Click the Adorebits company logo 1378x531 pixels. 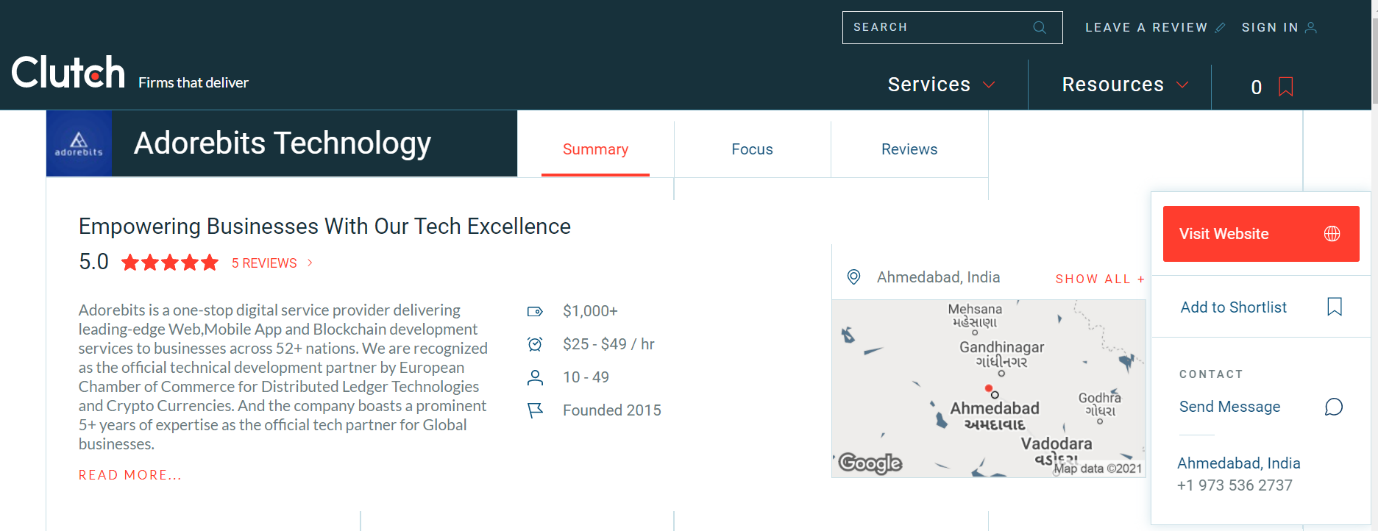(79, 143)
